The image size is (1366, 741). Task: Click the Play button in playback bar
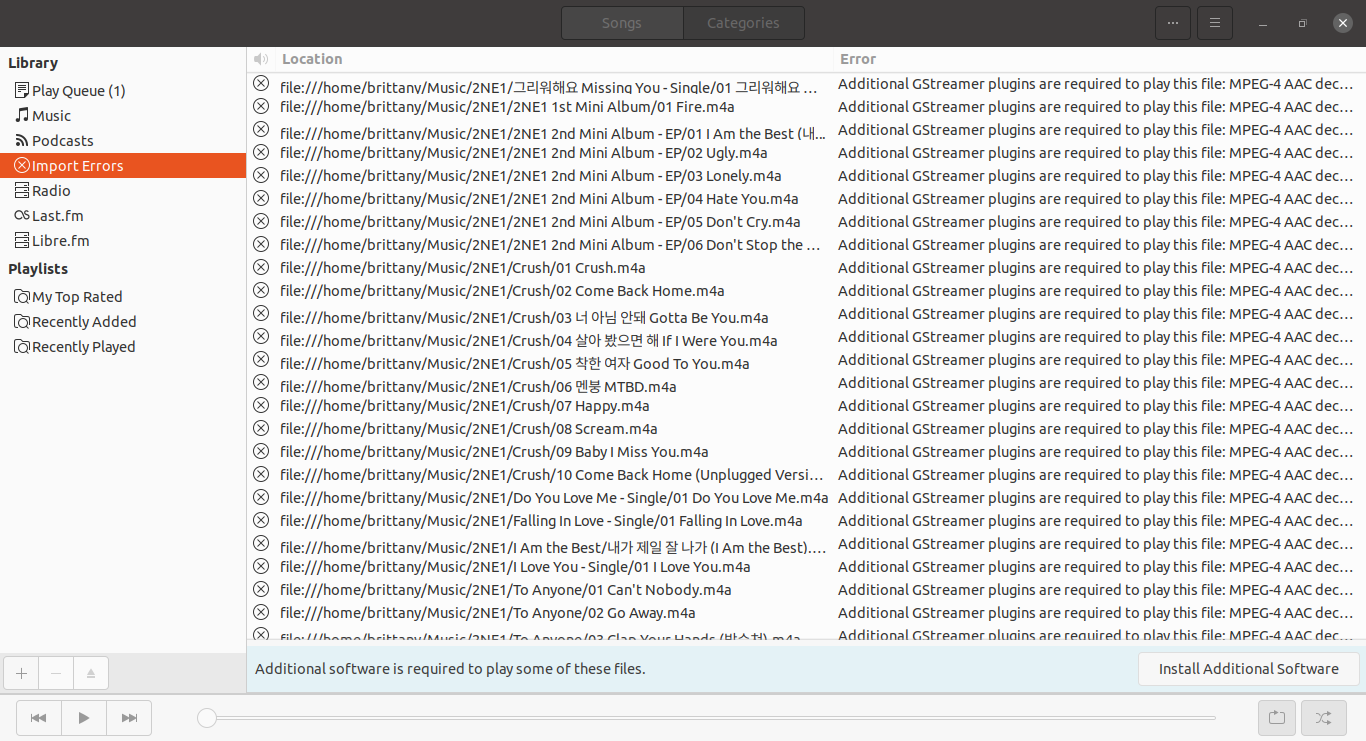click(x=84, y=718)
